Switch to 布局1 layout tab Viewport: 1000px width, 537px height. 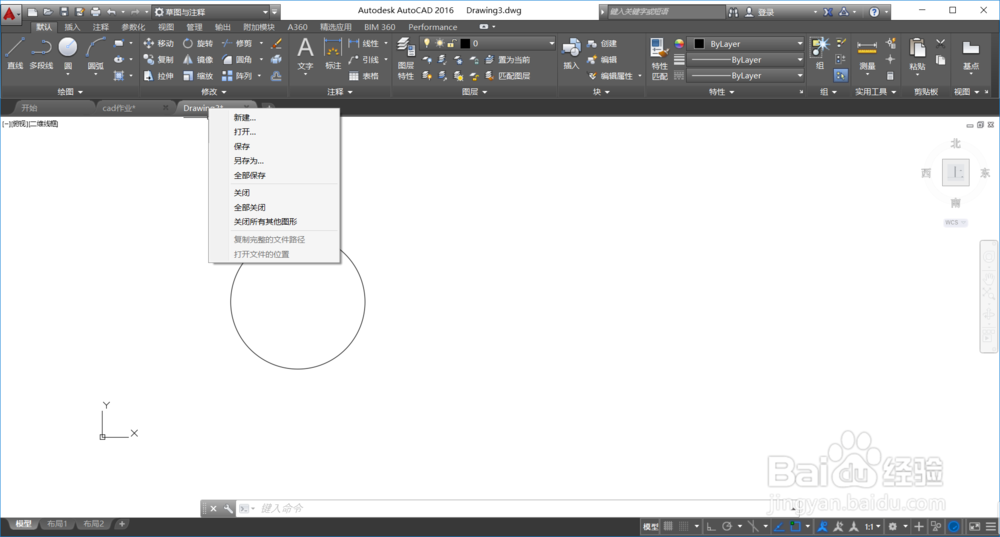click(57, 524)
